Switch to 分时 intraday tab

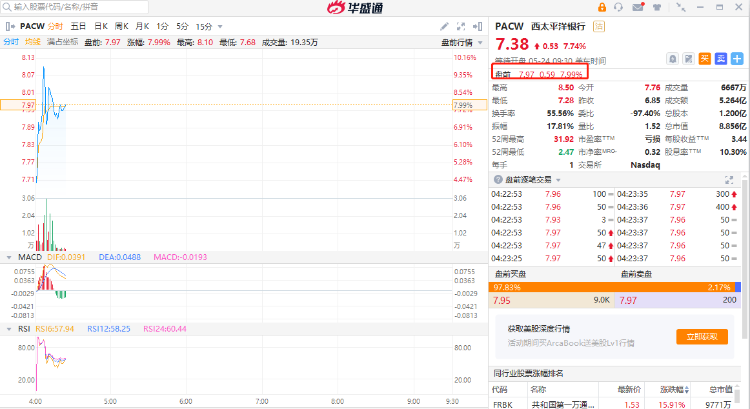pos(55,26)
